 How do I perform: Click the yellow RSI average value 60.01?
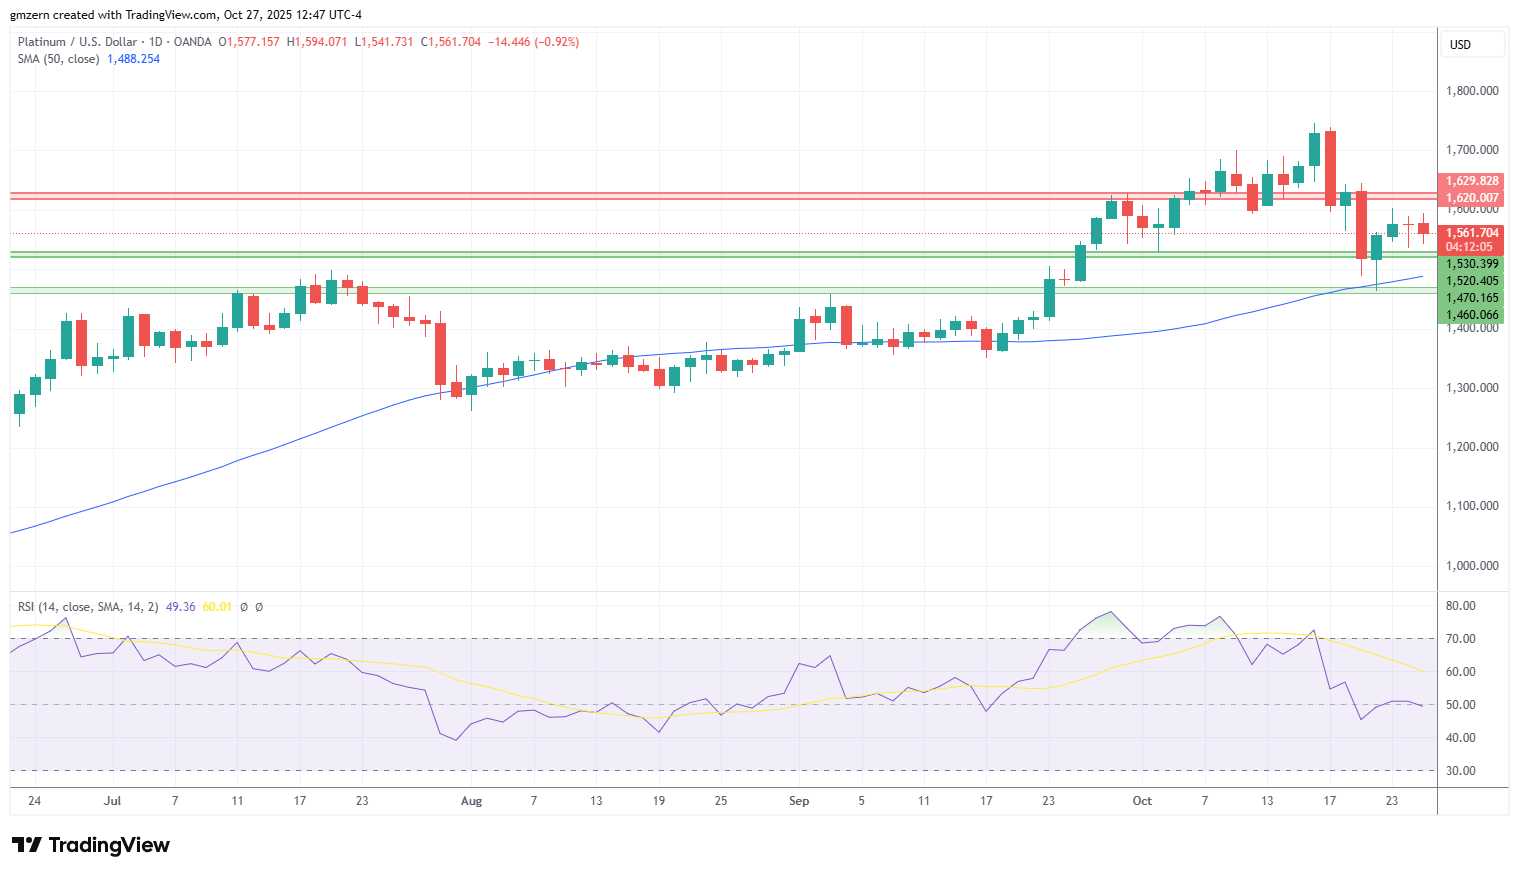pos(217,607)
